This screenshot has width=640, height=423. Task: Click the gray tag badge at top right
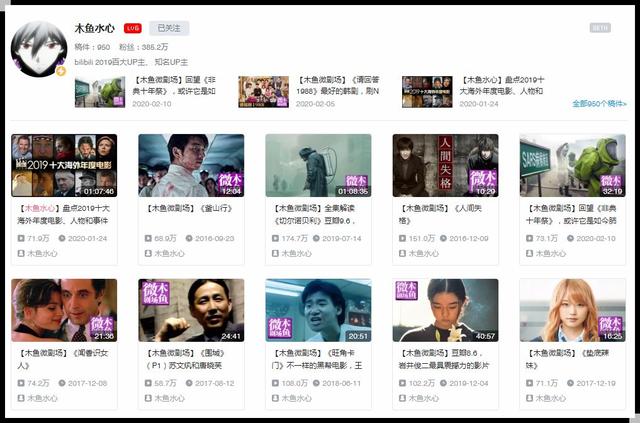(x=600, y=28)
